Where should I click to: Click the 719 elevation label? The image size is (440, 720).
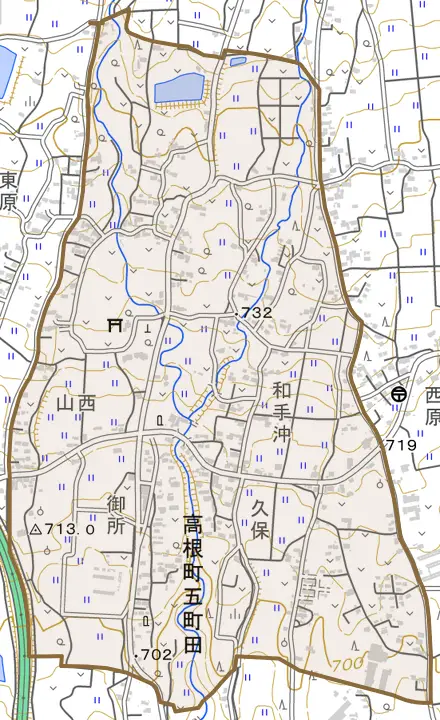point(401,444)
